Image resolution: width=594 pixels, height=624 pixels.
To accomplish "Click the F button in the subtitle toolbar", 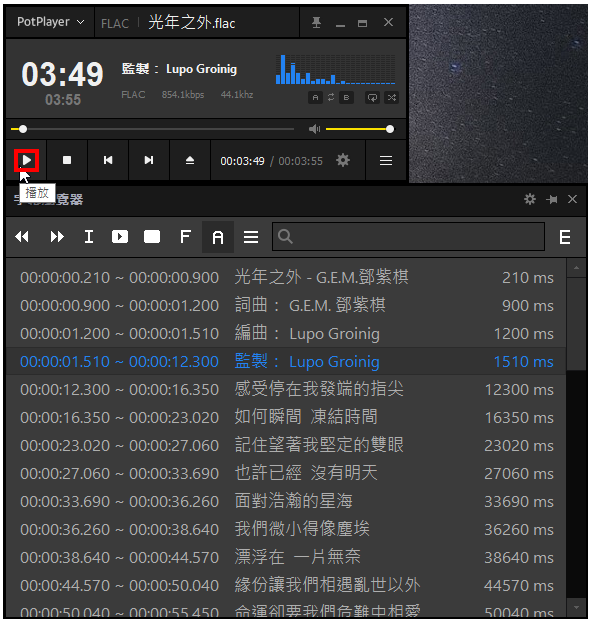I will click(x=185, y=237).
